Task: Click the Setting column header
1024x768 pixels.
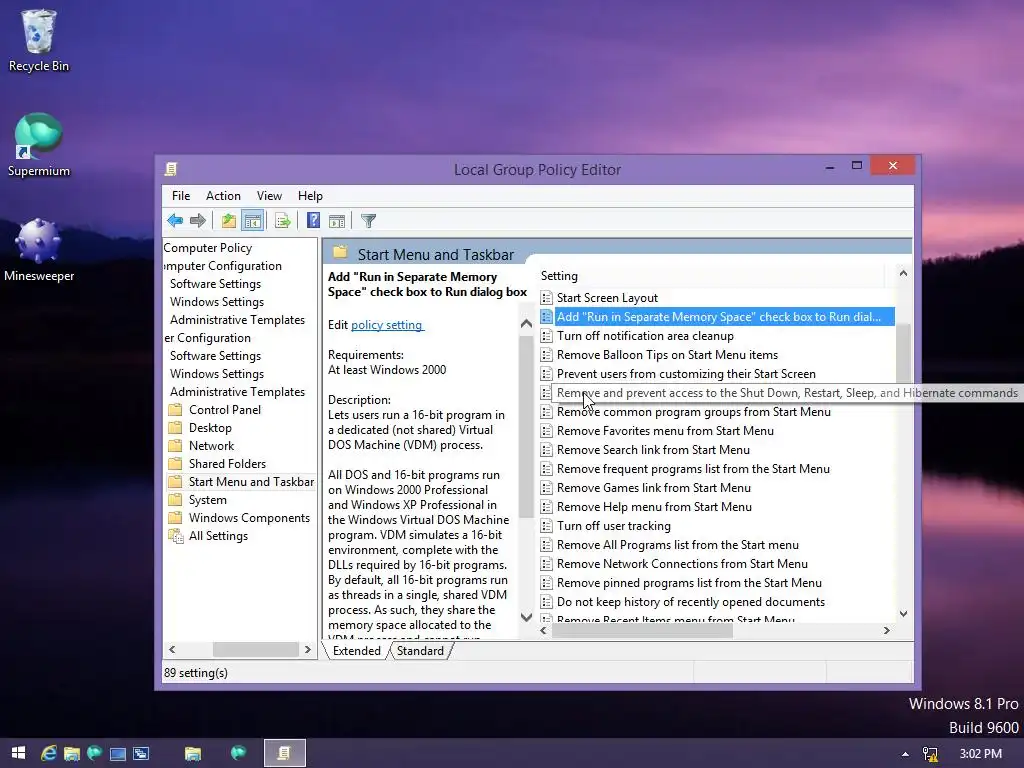Action: (711, 276)
